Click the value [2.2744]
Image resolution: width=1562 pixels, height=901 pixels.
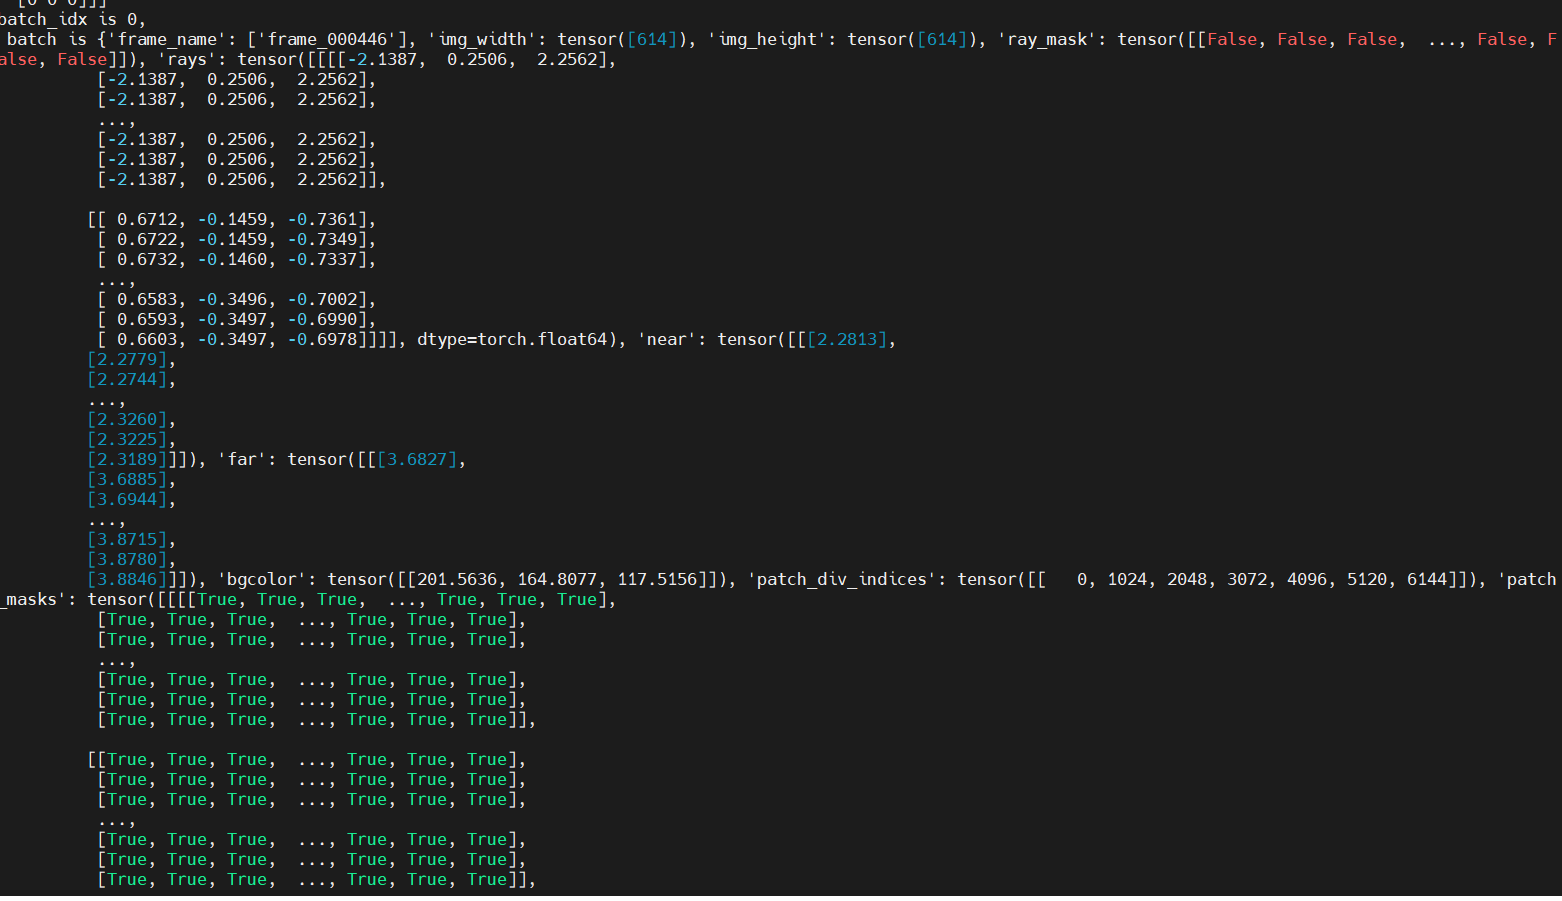pyautogui.click(x=127, y=379)
